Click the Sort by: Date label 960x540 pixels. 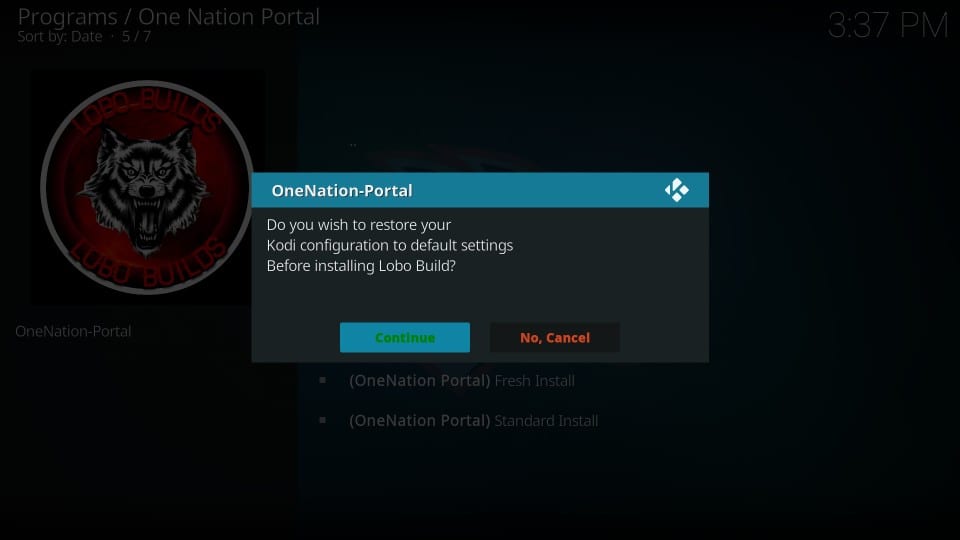pyautogui.click(x=59, y=37)
